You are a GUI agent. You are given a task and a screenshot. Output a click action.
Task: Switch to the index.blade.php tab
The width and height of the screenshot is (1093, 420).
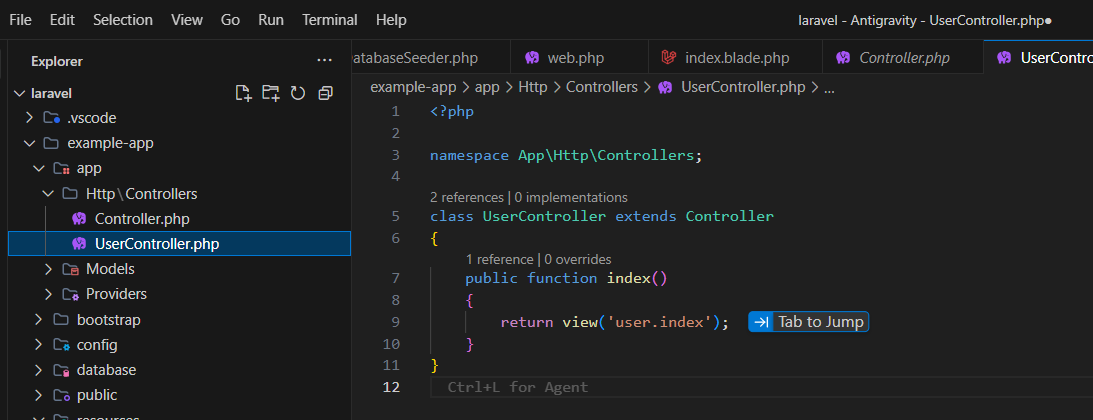[735, 58]
